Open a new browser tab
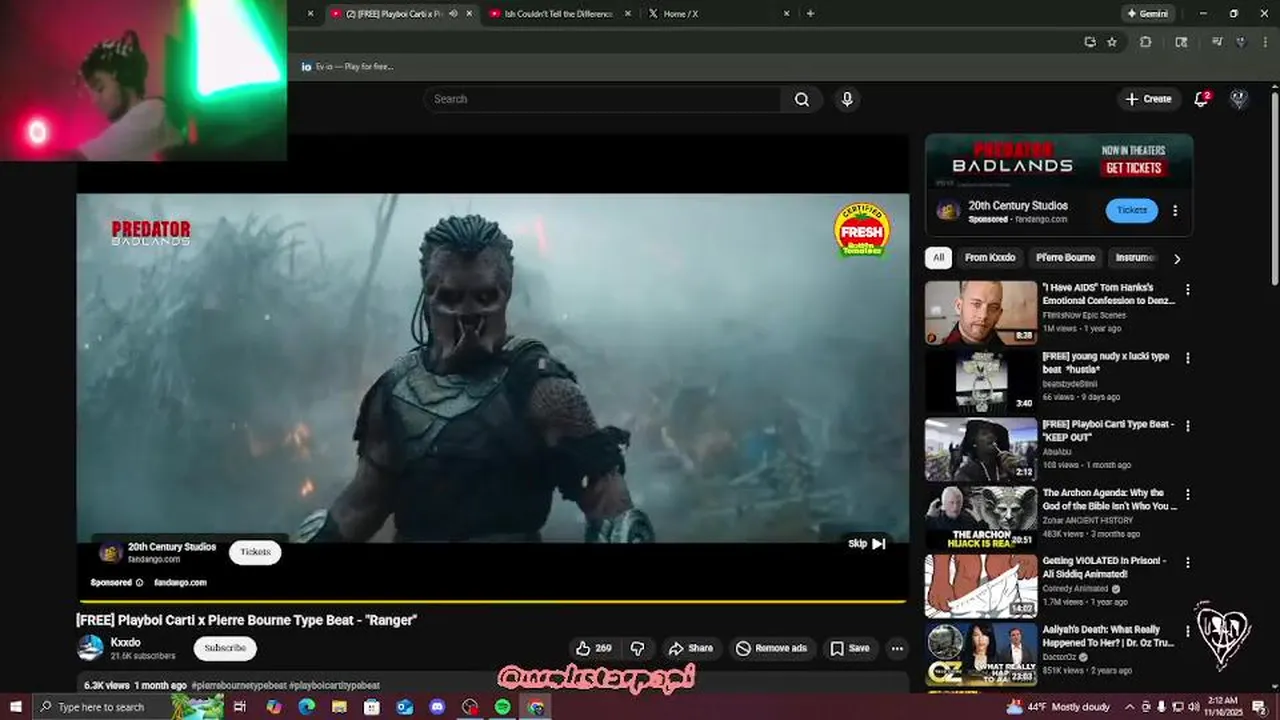 pyautogui.click(x=810, y=14)
